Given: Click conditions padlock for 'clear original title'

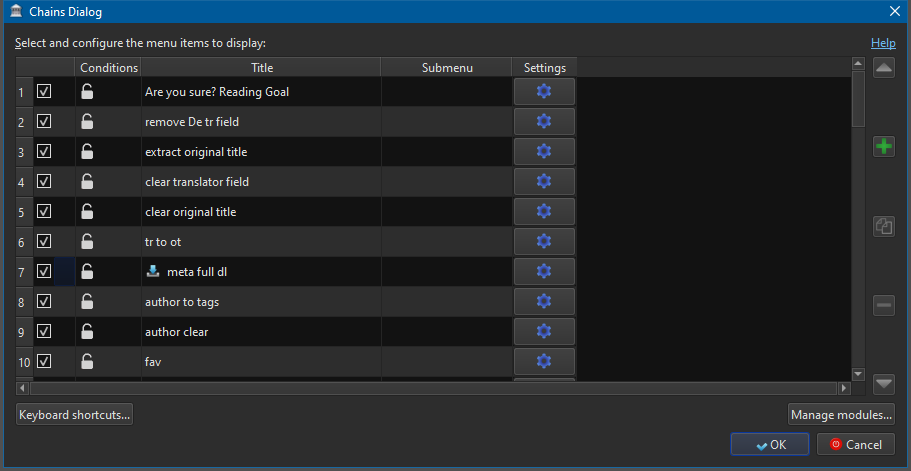Looking at the screenshot, I should point(87,211).
